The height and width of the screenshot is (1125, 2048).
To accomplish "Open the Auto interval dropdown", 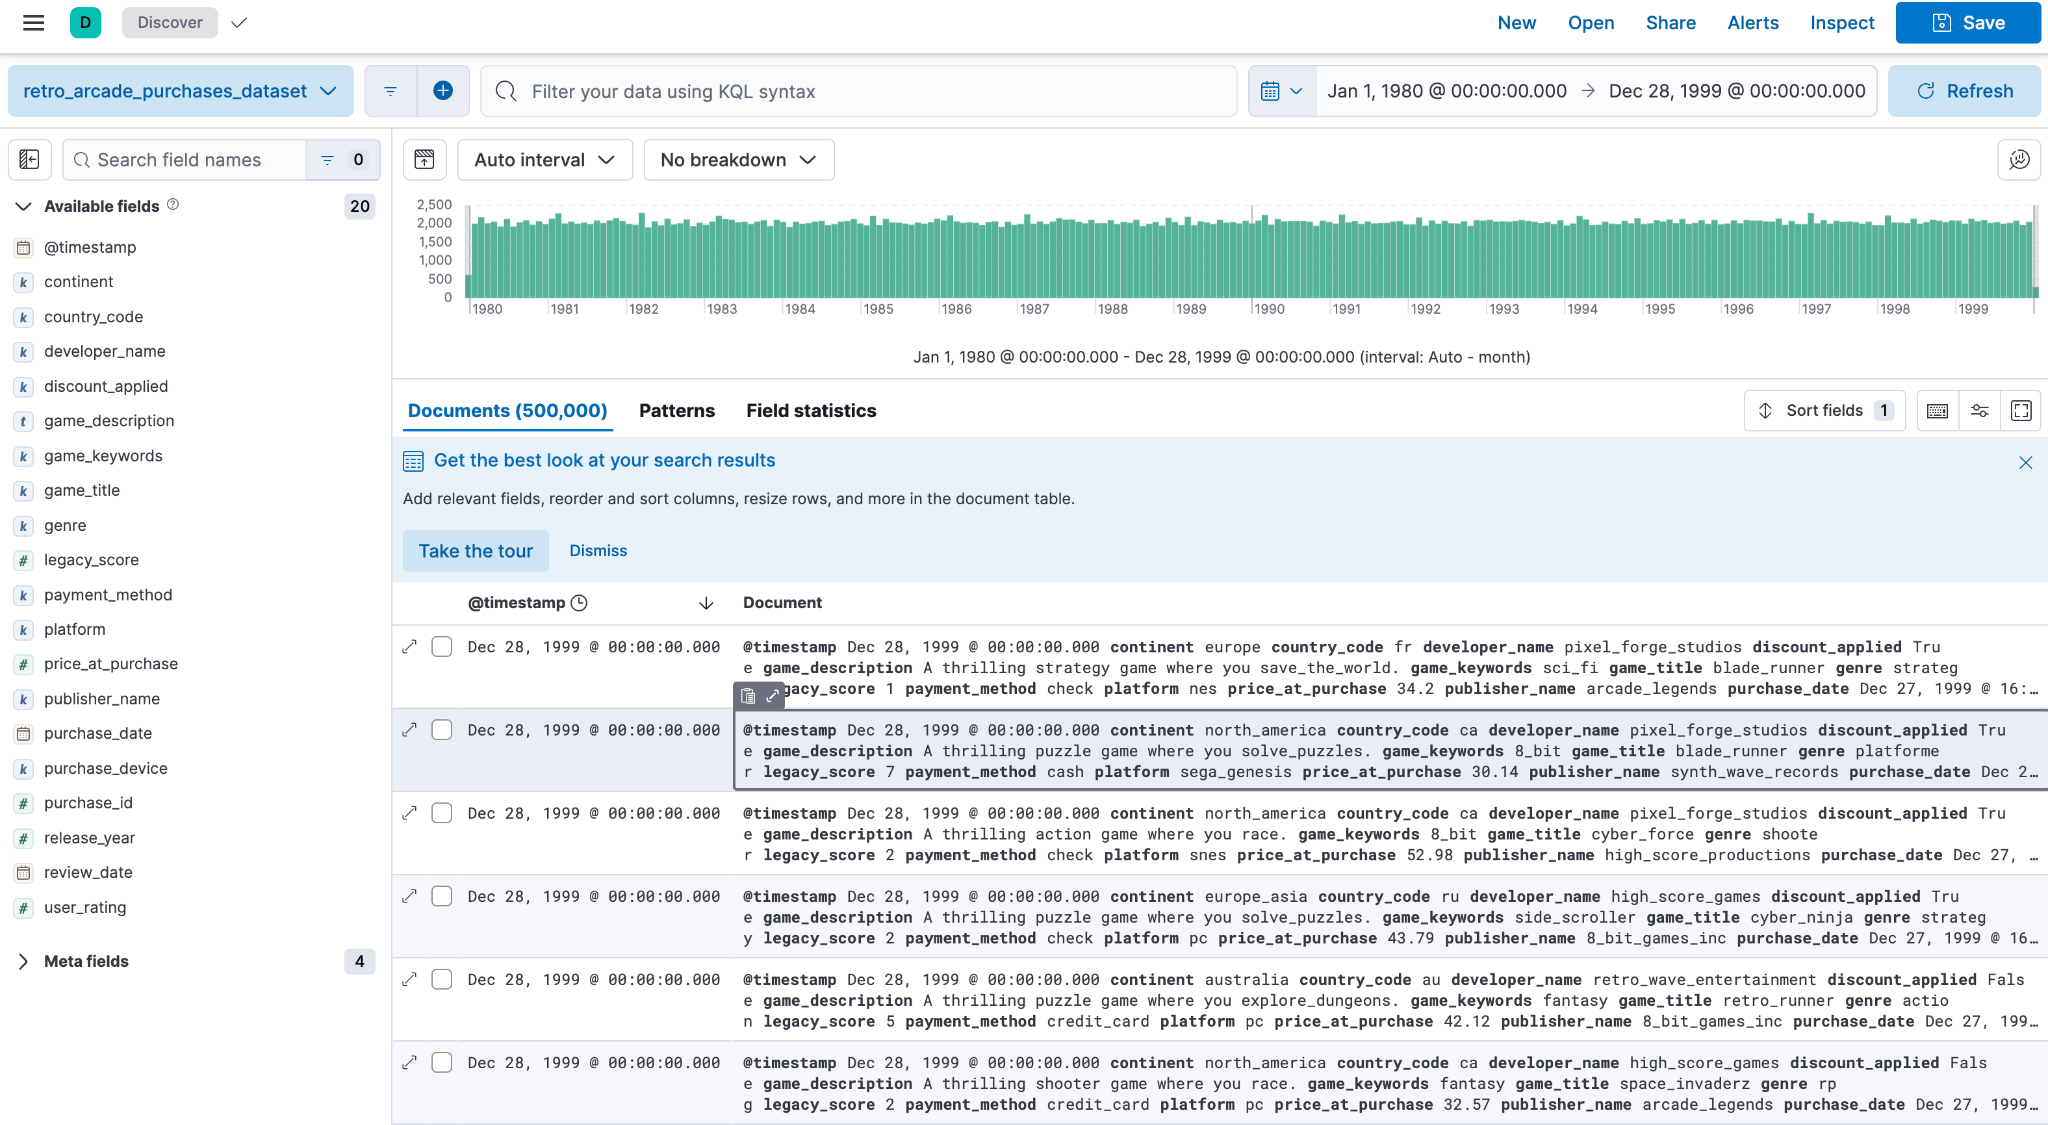I will (545, 160).
